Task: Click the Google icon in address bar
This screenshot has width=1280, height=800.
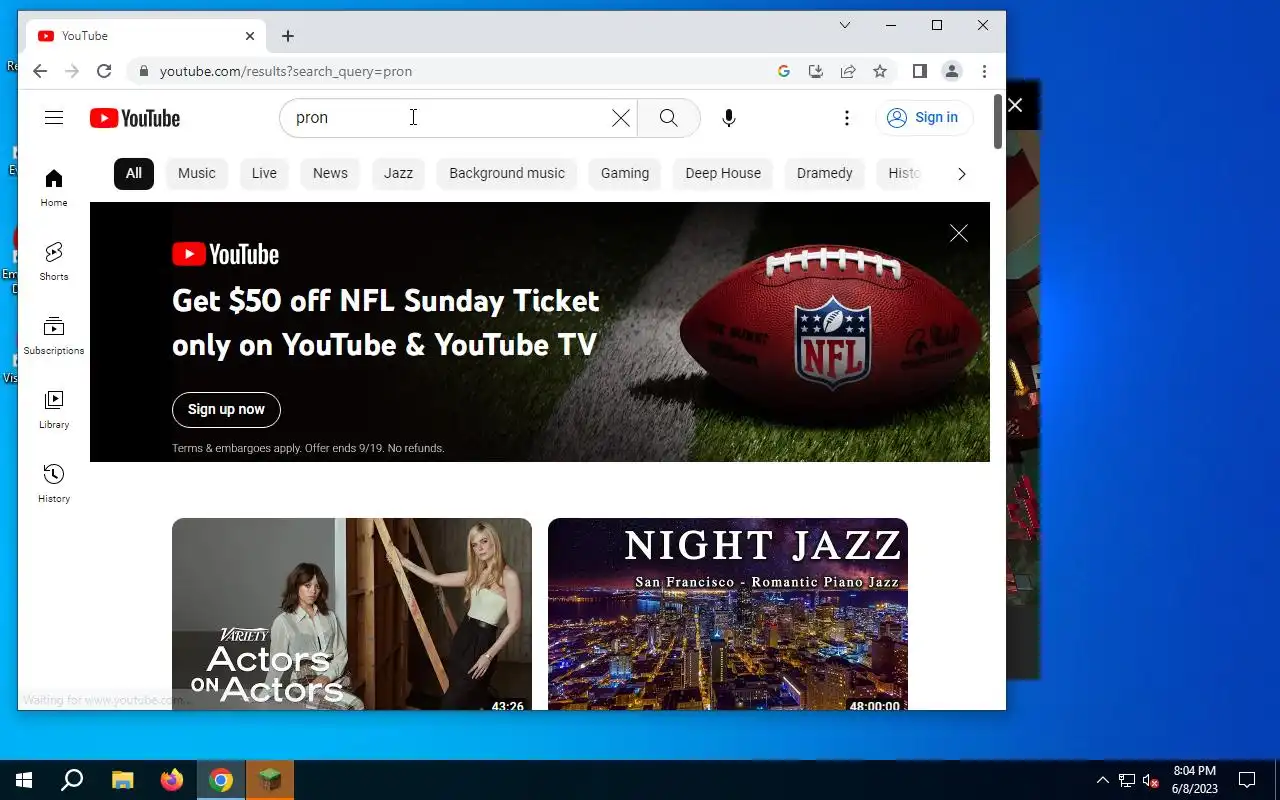Action: click(x=784, y=71)
